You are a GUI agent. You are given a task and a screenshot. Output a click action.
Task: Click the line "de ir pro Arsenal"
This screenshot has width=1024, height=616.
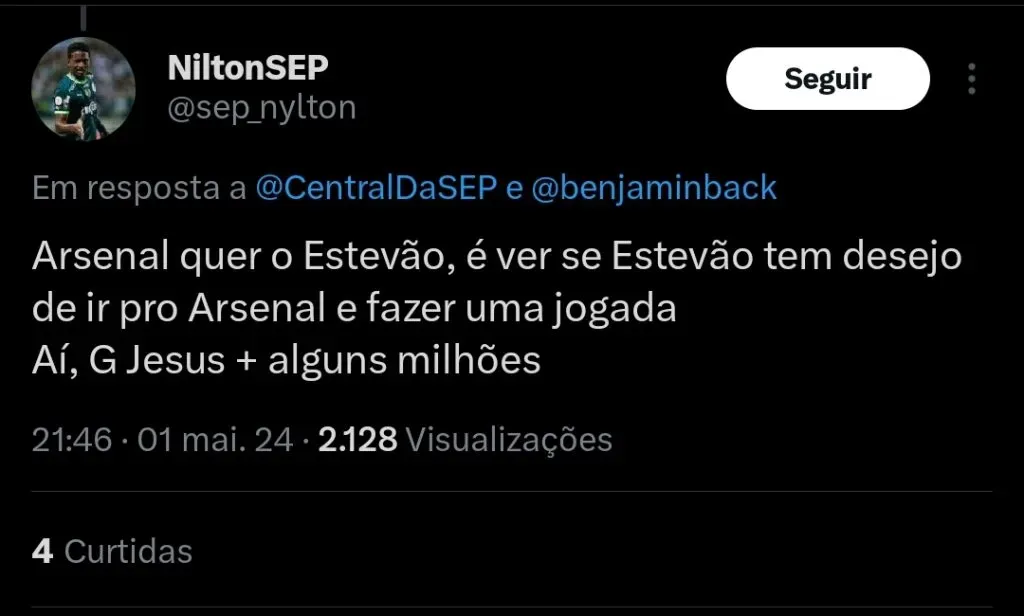pos(354,309)
